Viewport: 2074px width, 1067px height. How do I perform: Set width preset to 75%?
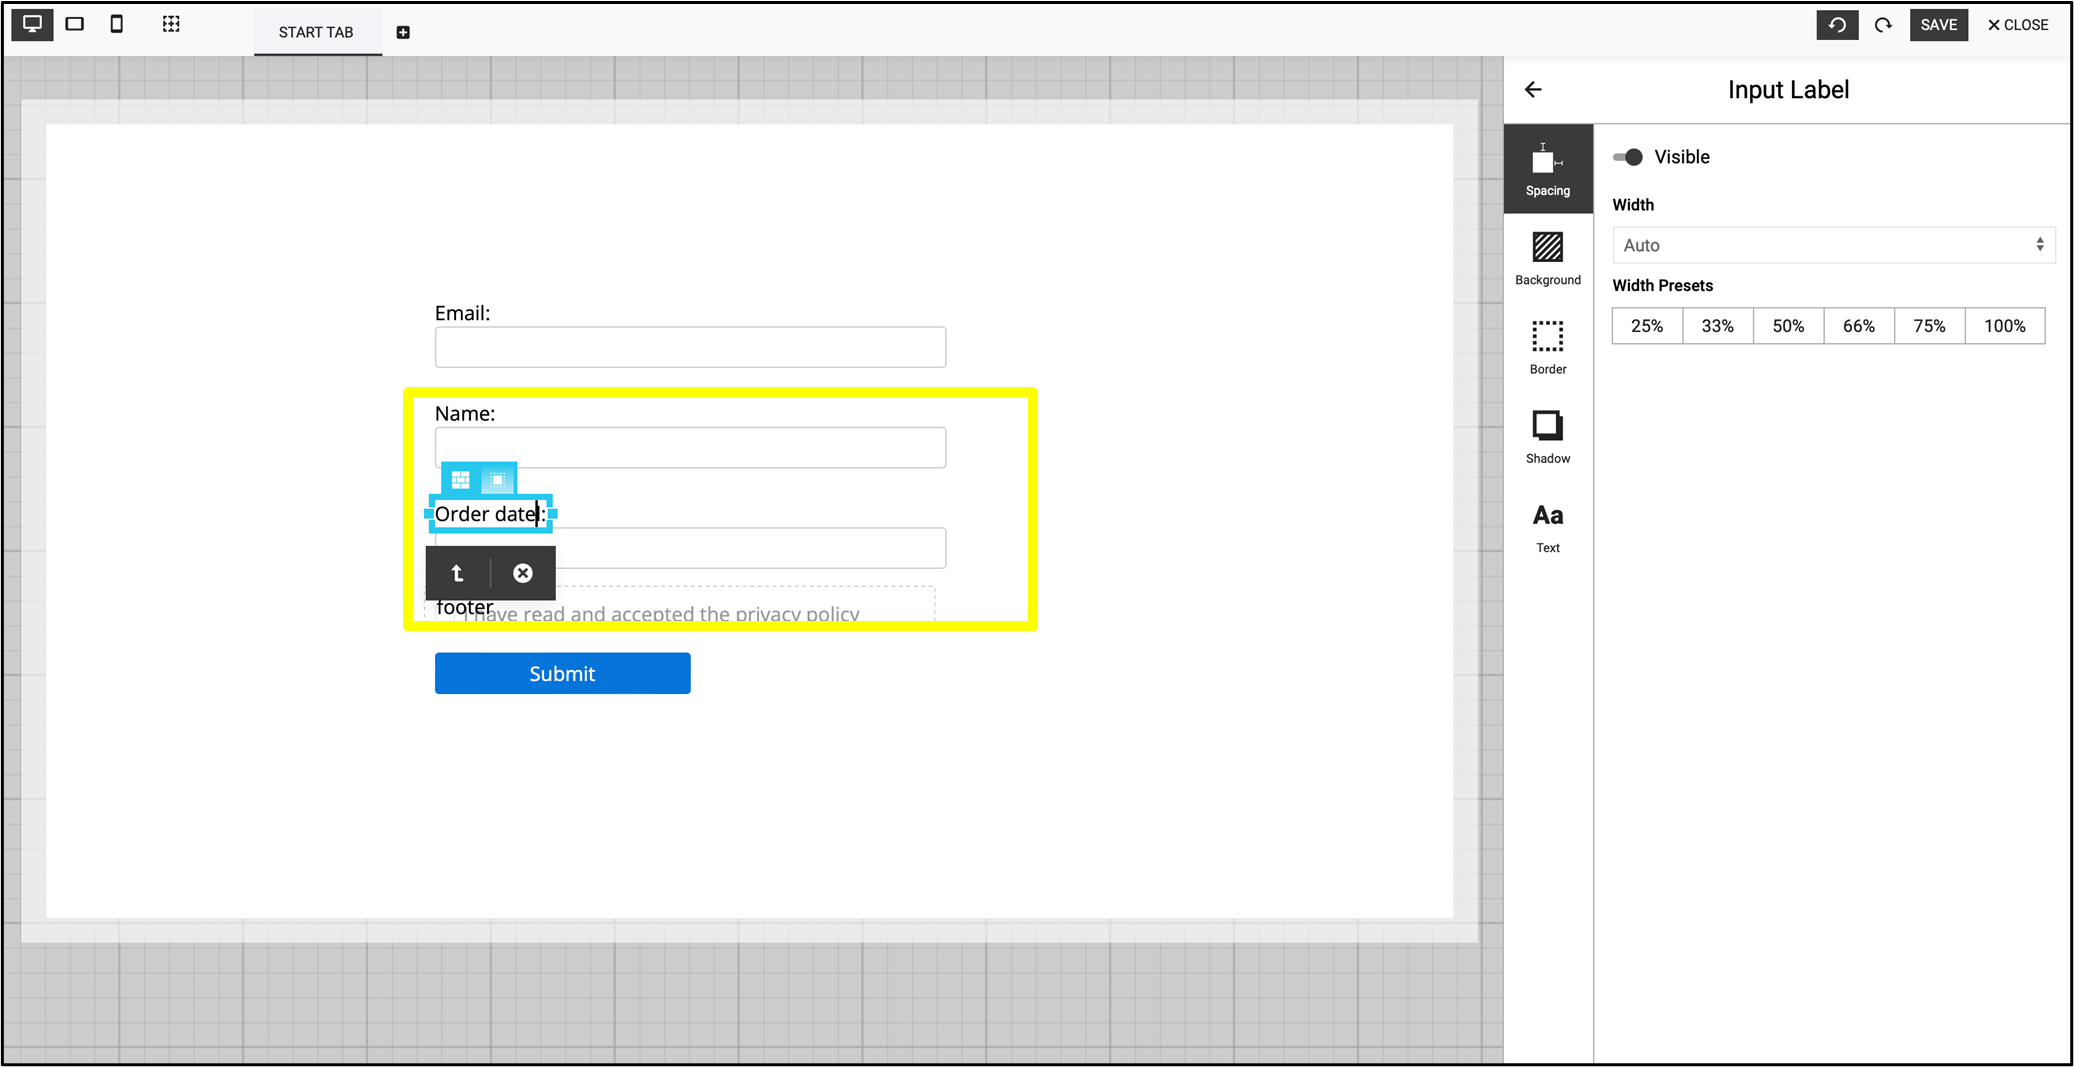coord(1929,326)
